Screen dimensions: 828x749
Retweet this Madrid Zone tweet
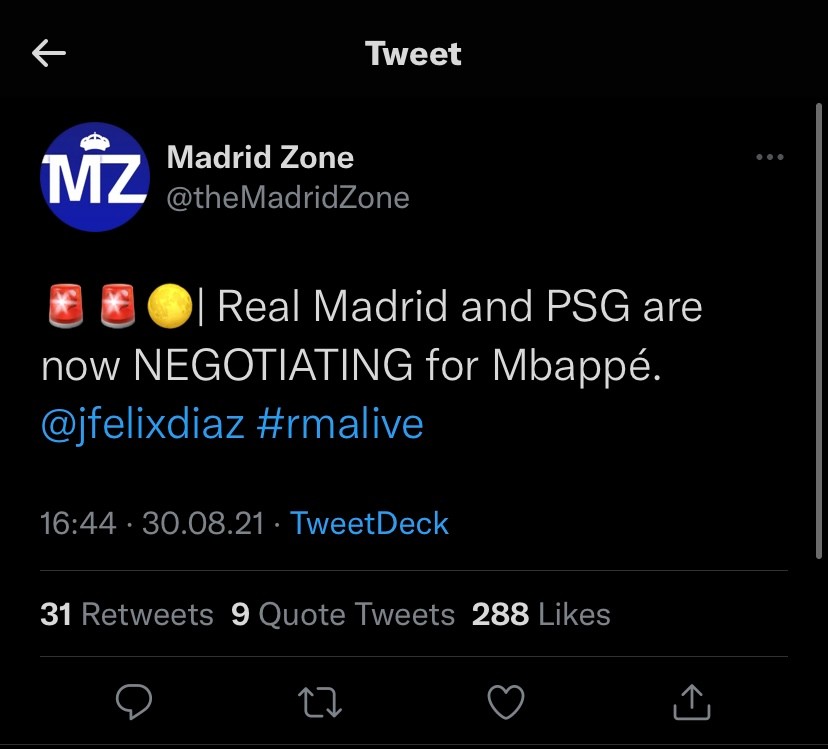click(x=320, y=702)
